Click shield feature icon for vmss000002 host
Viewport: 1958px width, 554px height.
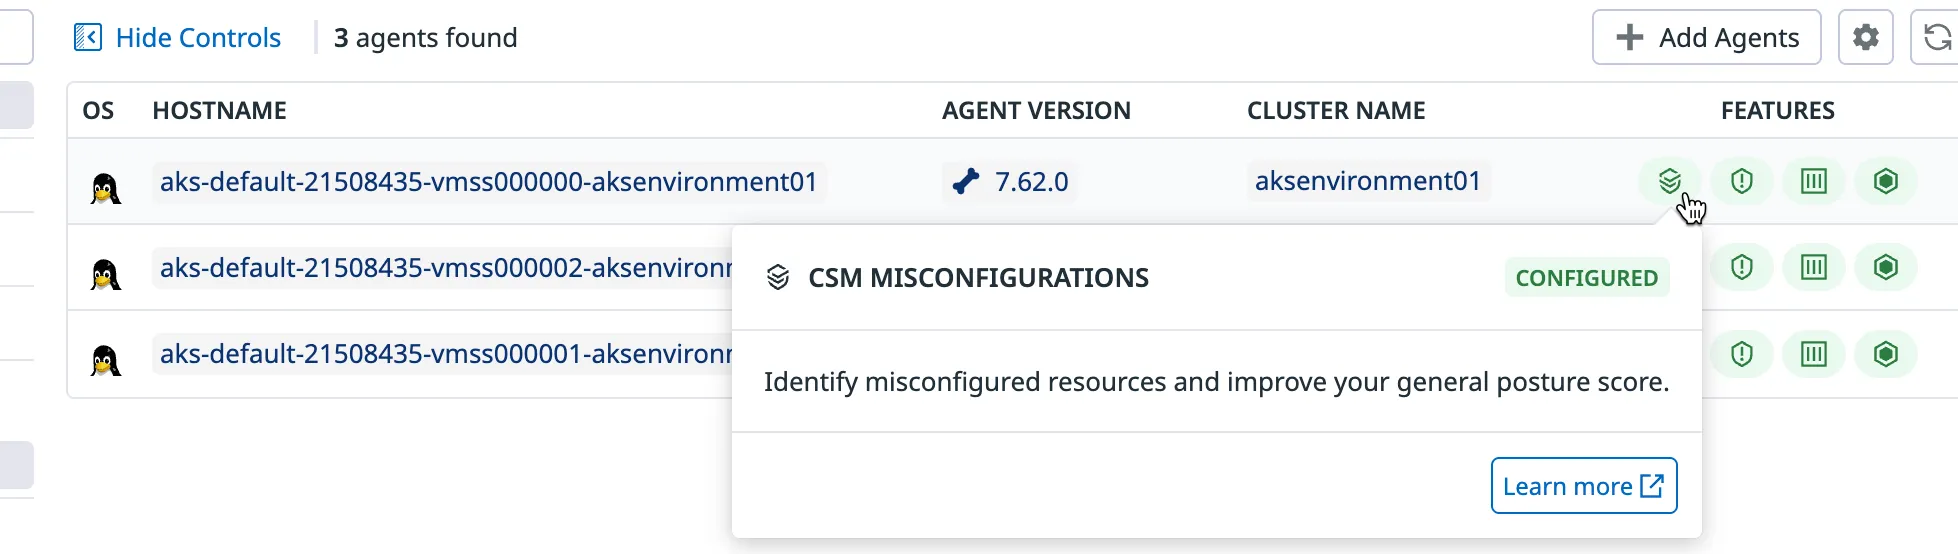pyautogui.click(x=1741, y=267)
